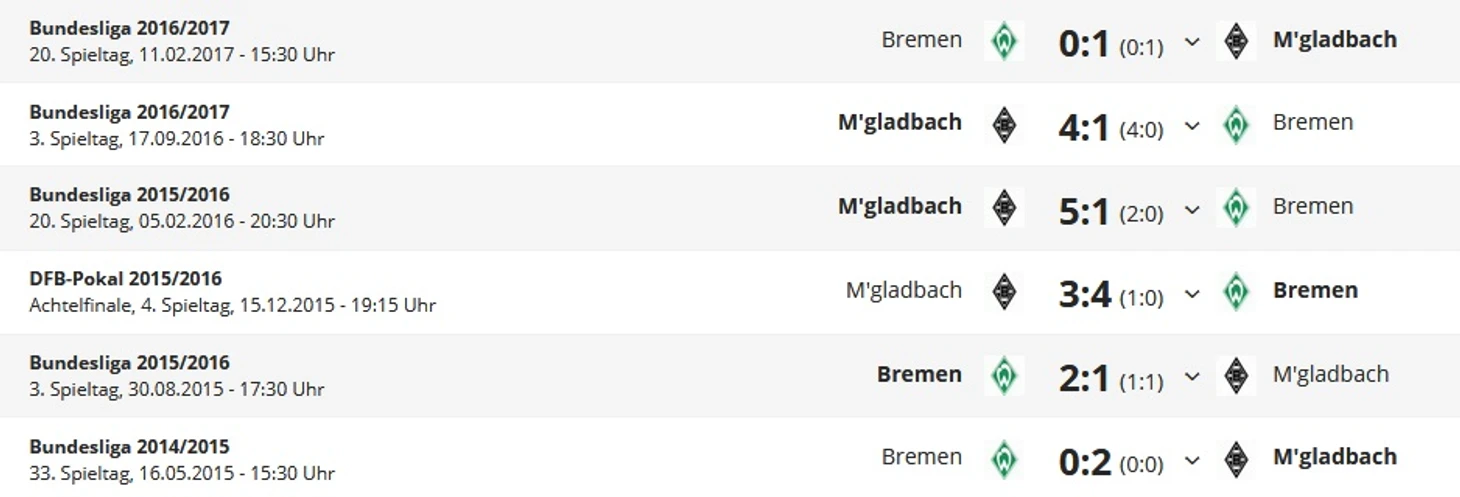Click Bremen crest in 0:1 match row
Viewport: 1460px width, 497px height.
coord(1004,41)
